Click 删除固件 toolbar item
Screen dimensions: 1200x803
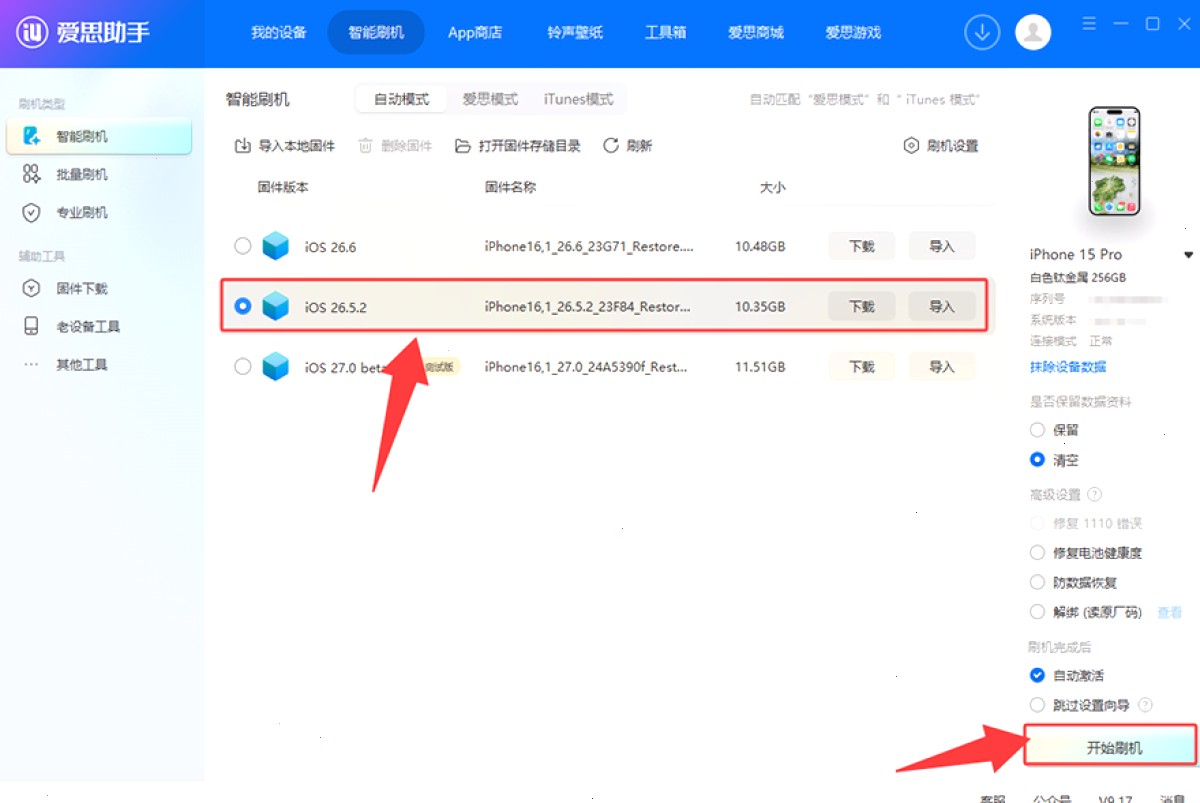click(395, 146)
